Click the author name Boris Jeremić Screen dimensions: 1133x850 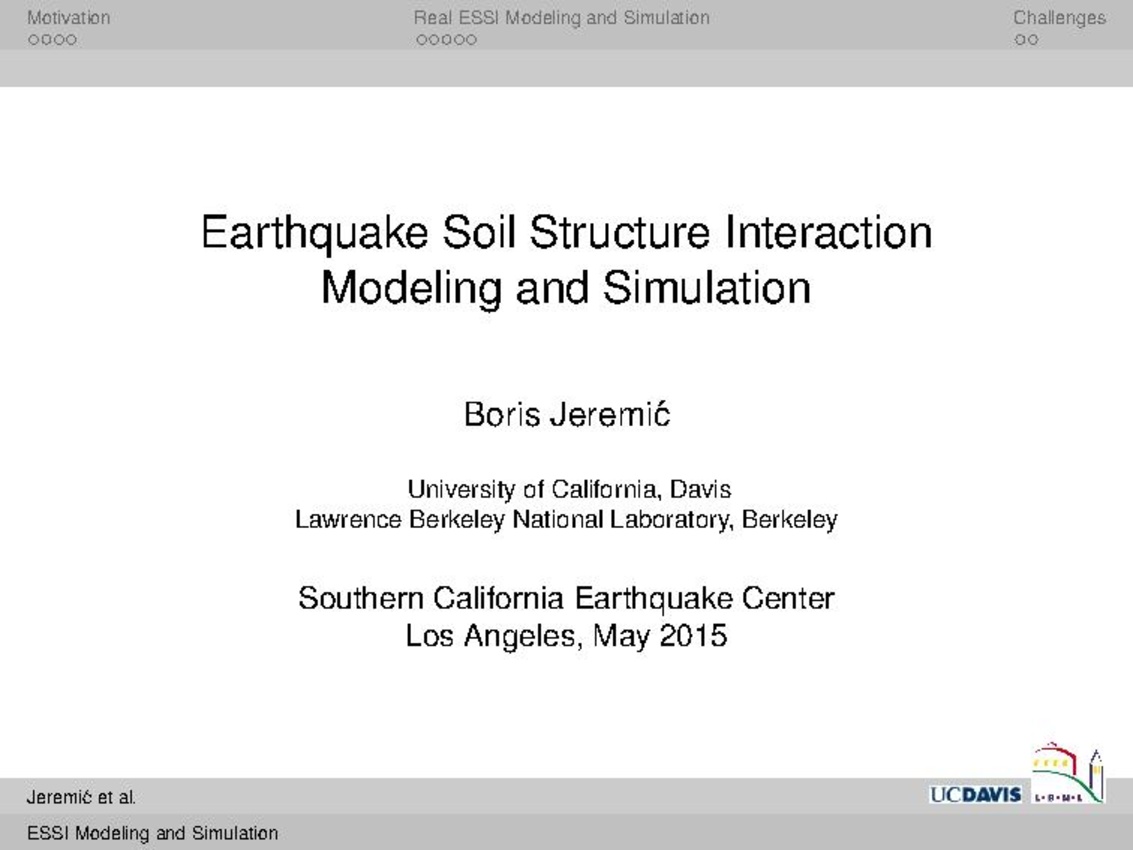coord(566,415)
